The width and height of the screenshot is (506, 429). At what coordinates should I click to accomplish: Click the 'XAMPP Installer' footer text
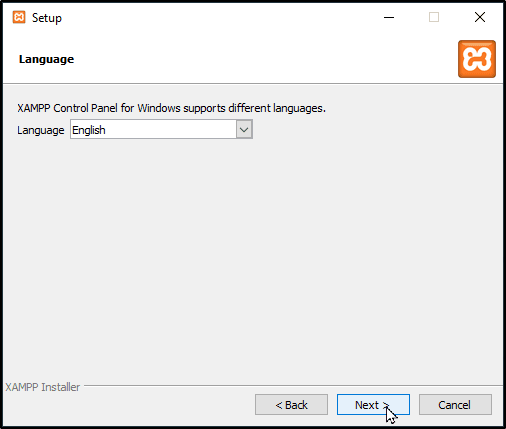pos(43,387)
